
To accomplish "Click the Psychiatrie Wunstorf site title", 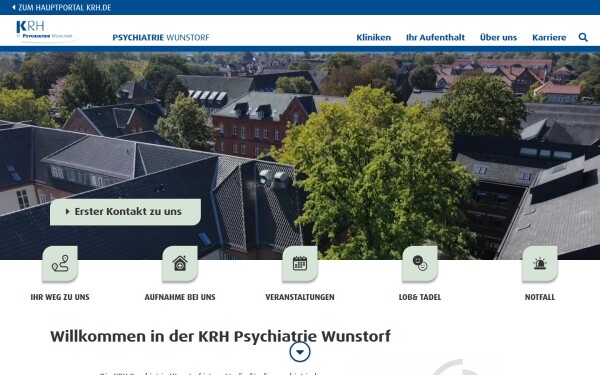I will (161, 38).
